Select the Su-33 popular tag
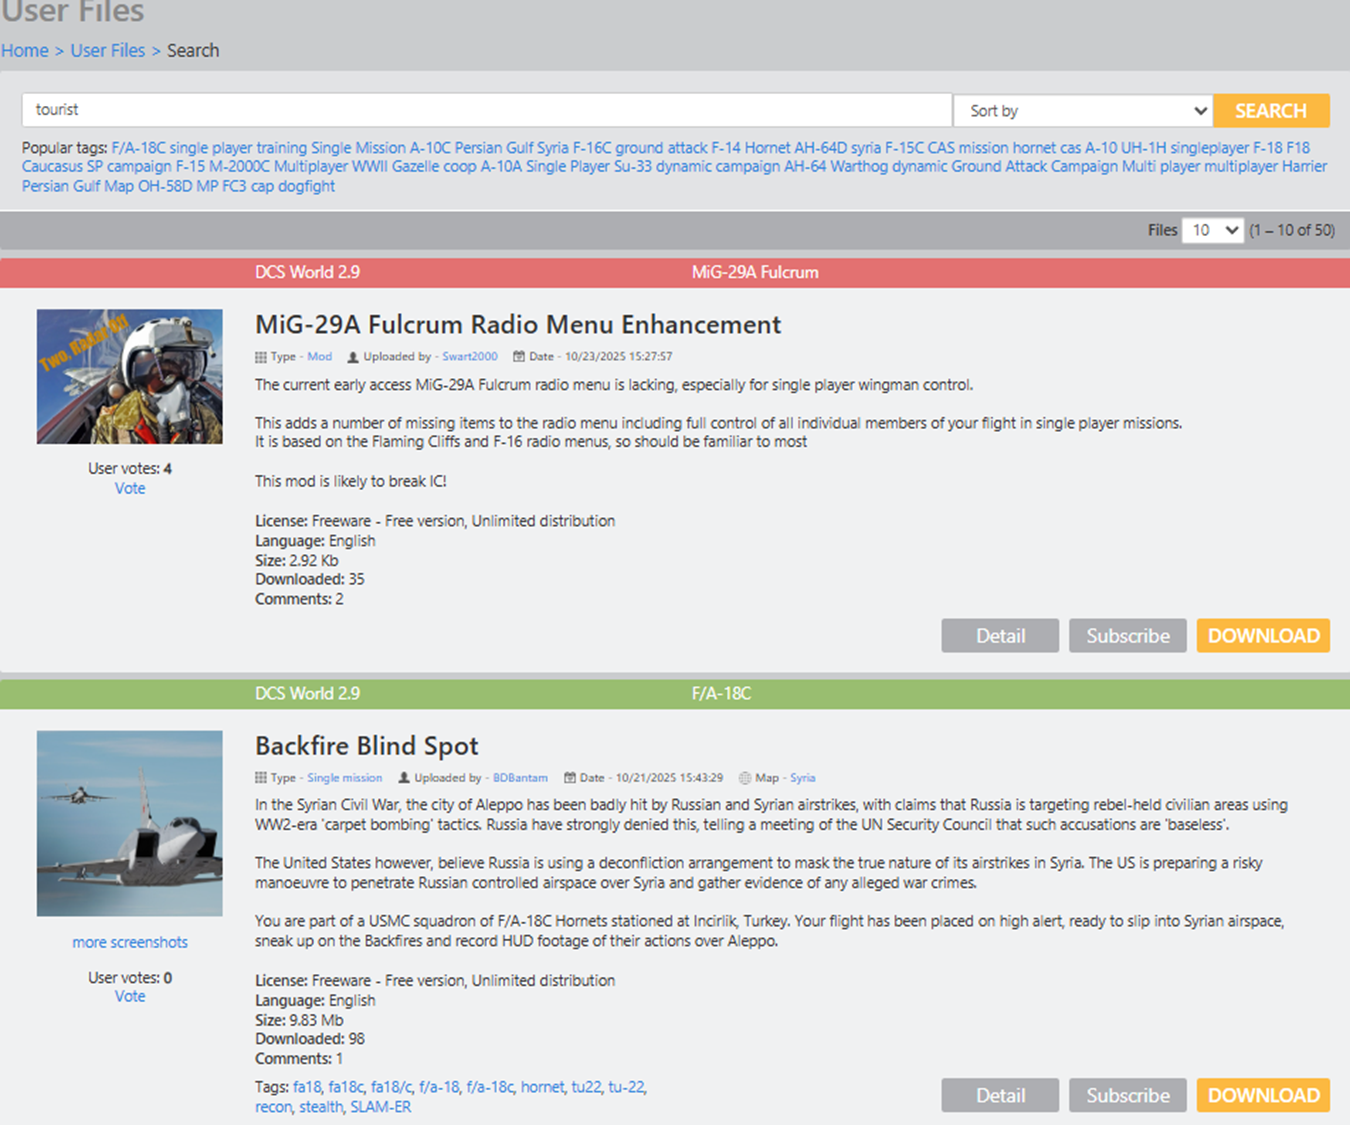This screenshot has width=1350, height=1125. click(633, 167)
